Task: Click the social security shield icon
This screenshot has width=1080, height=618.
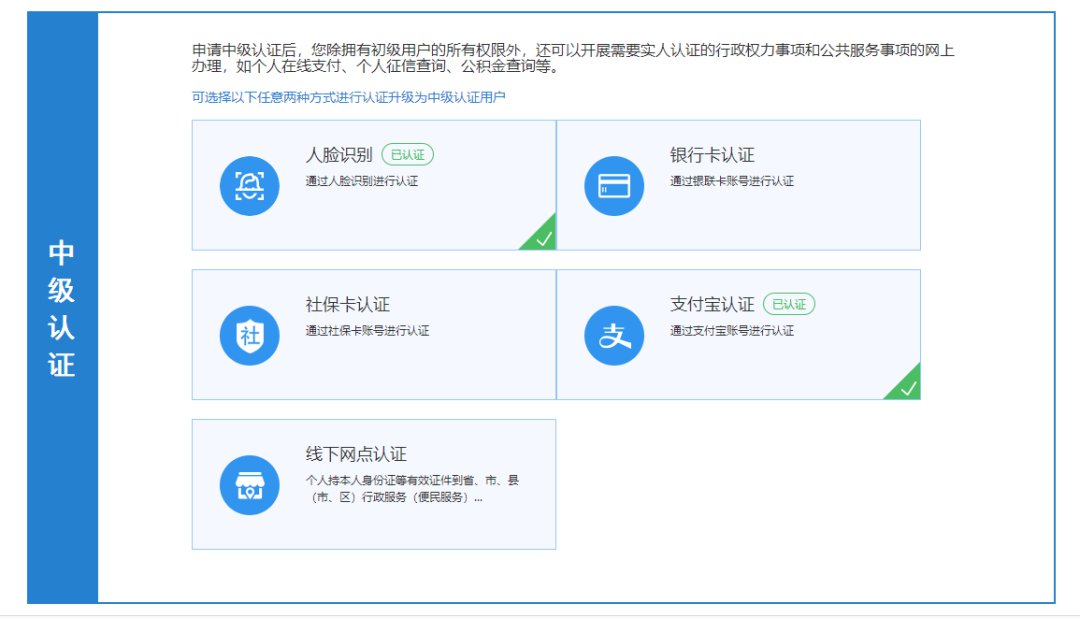Action: point(250,336)
